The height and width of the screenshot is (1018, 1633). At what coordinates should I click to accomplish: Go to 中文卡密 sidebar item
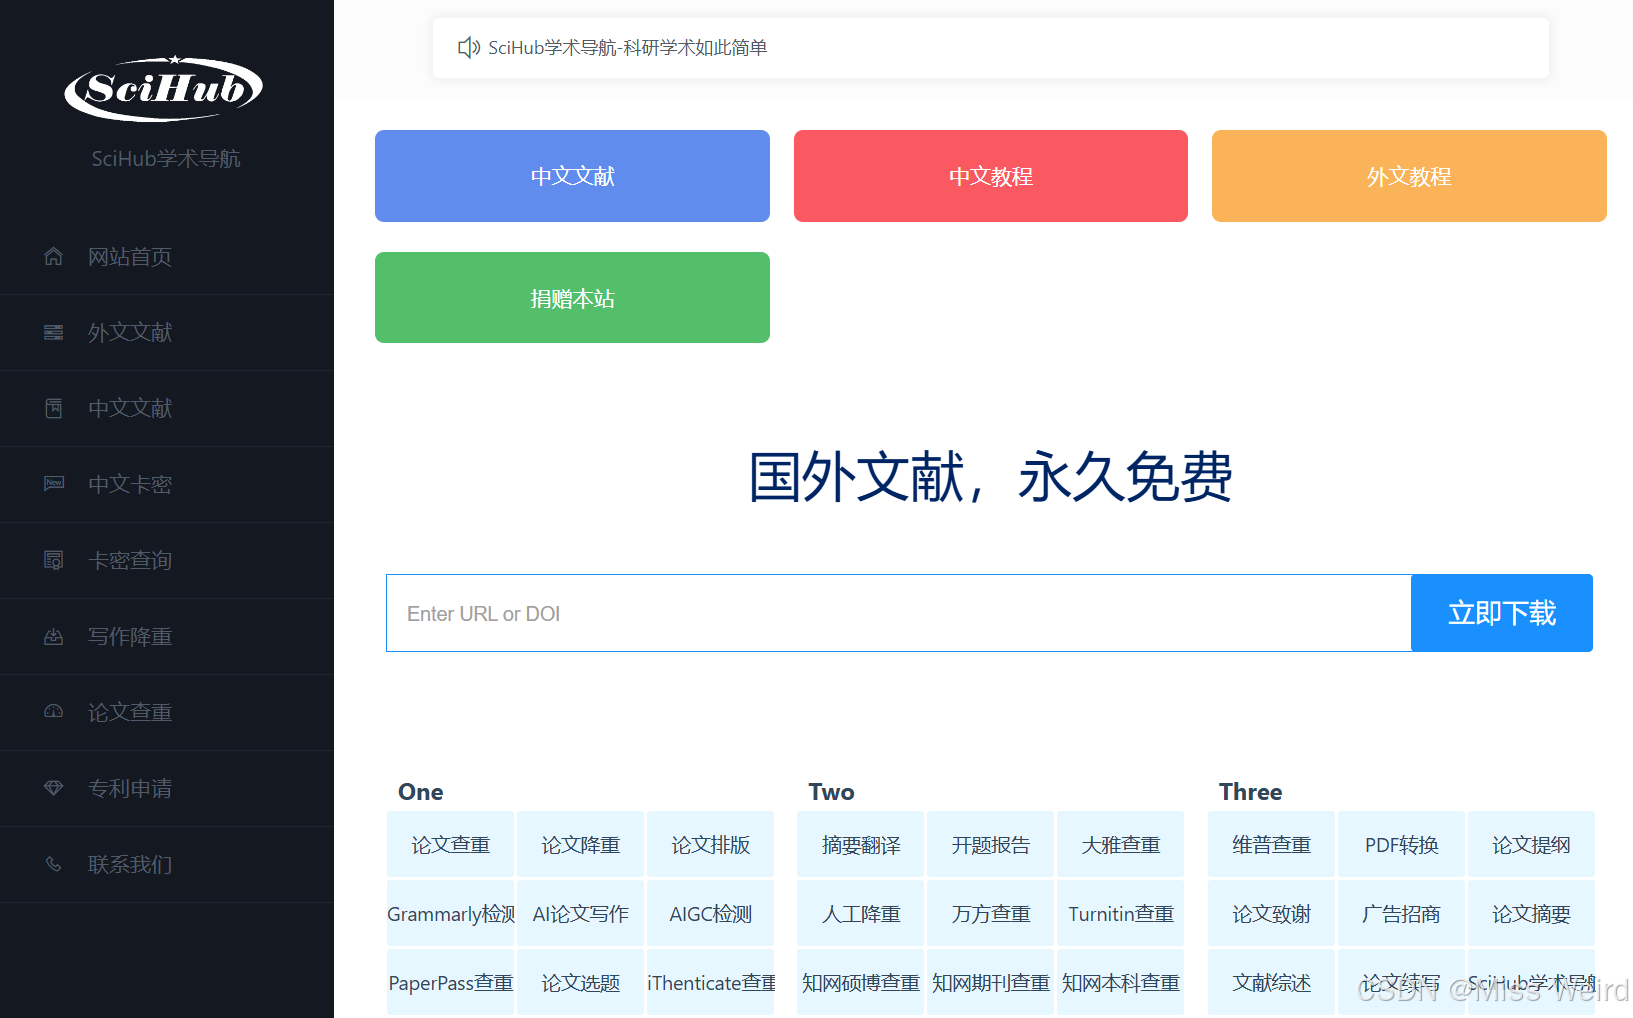pos(167,485)
